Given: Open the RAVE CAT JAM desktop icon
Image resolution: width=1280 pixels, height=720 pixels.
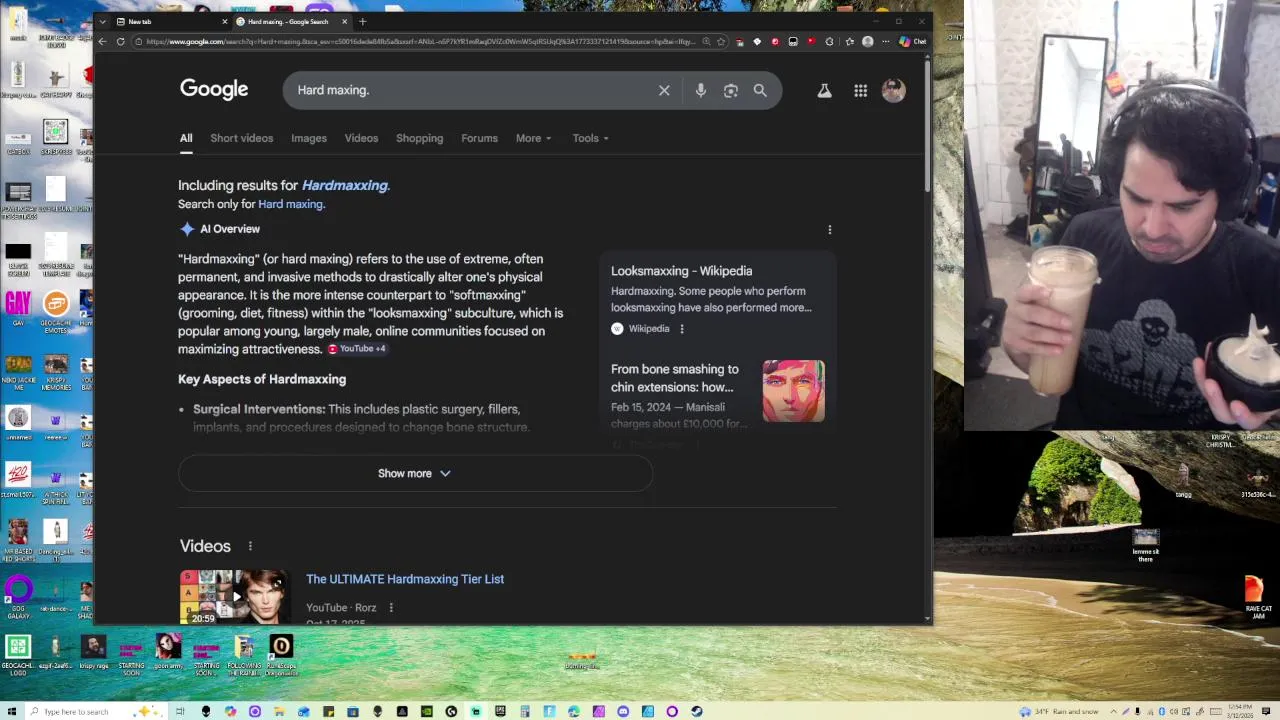Looking at the screenshot, I should [x=1257, y=598].
